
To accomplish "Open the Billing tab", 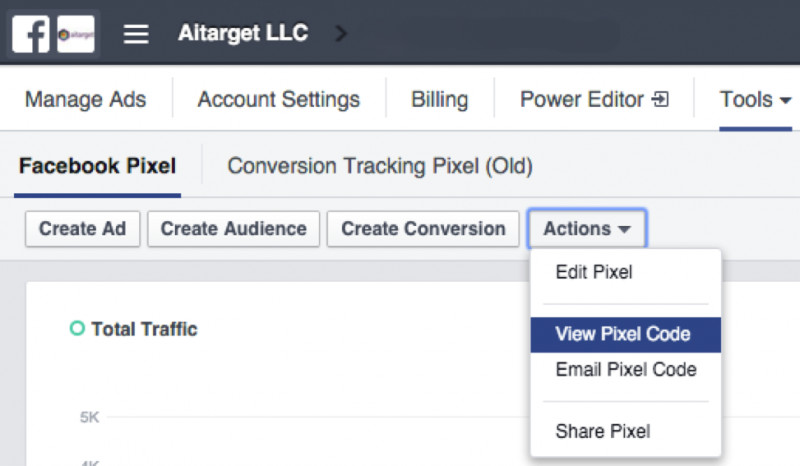I will [439, 99].
